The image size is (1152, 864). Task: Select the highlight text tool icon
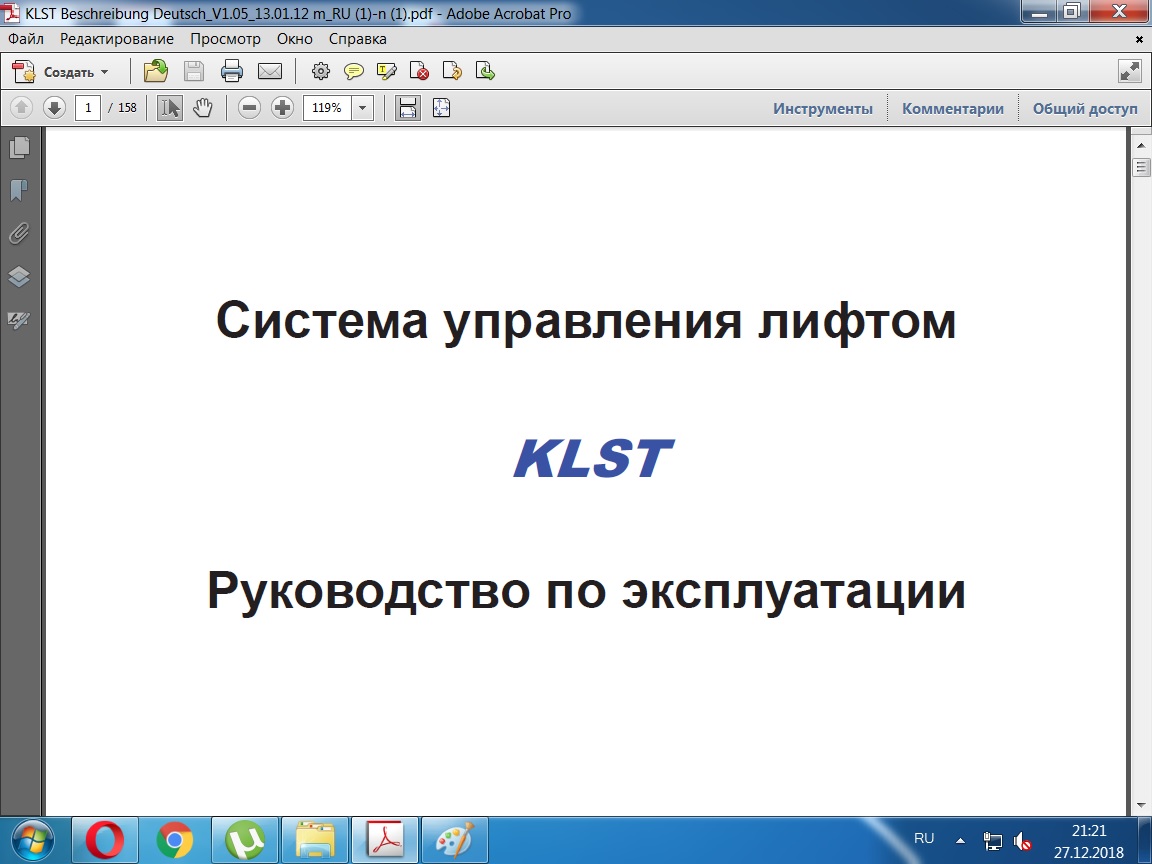(386, 71)
